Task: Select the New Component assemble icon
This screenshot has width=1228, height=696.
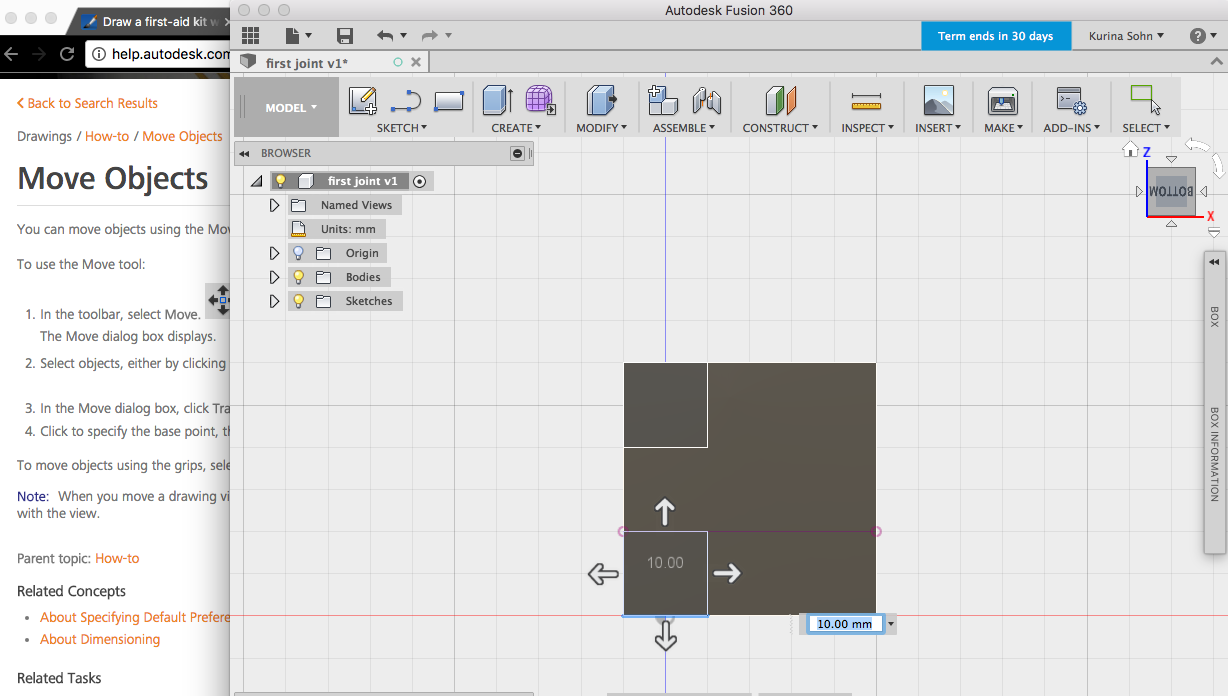Action: [x=663, y=100]
